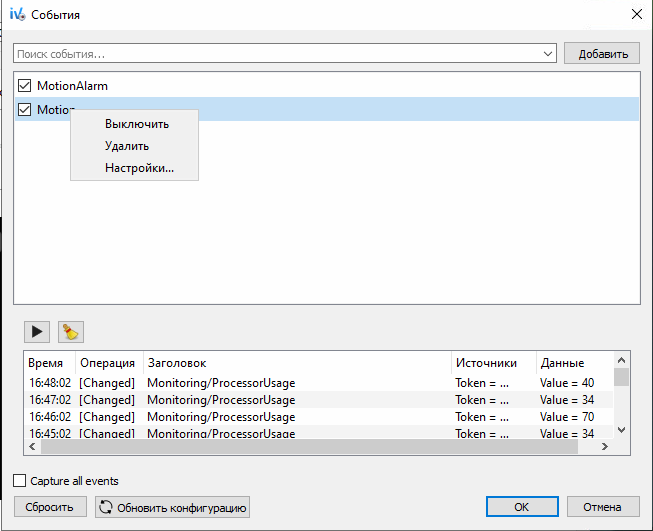
Task: Click Monitoring/ProcessorUsage in 16:47:02 row
Action: (x=221, y=400)
